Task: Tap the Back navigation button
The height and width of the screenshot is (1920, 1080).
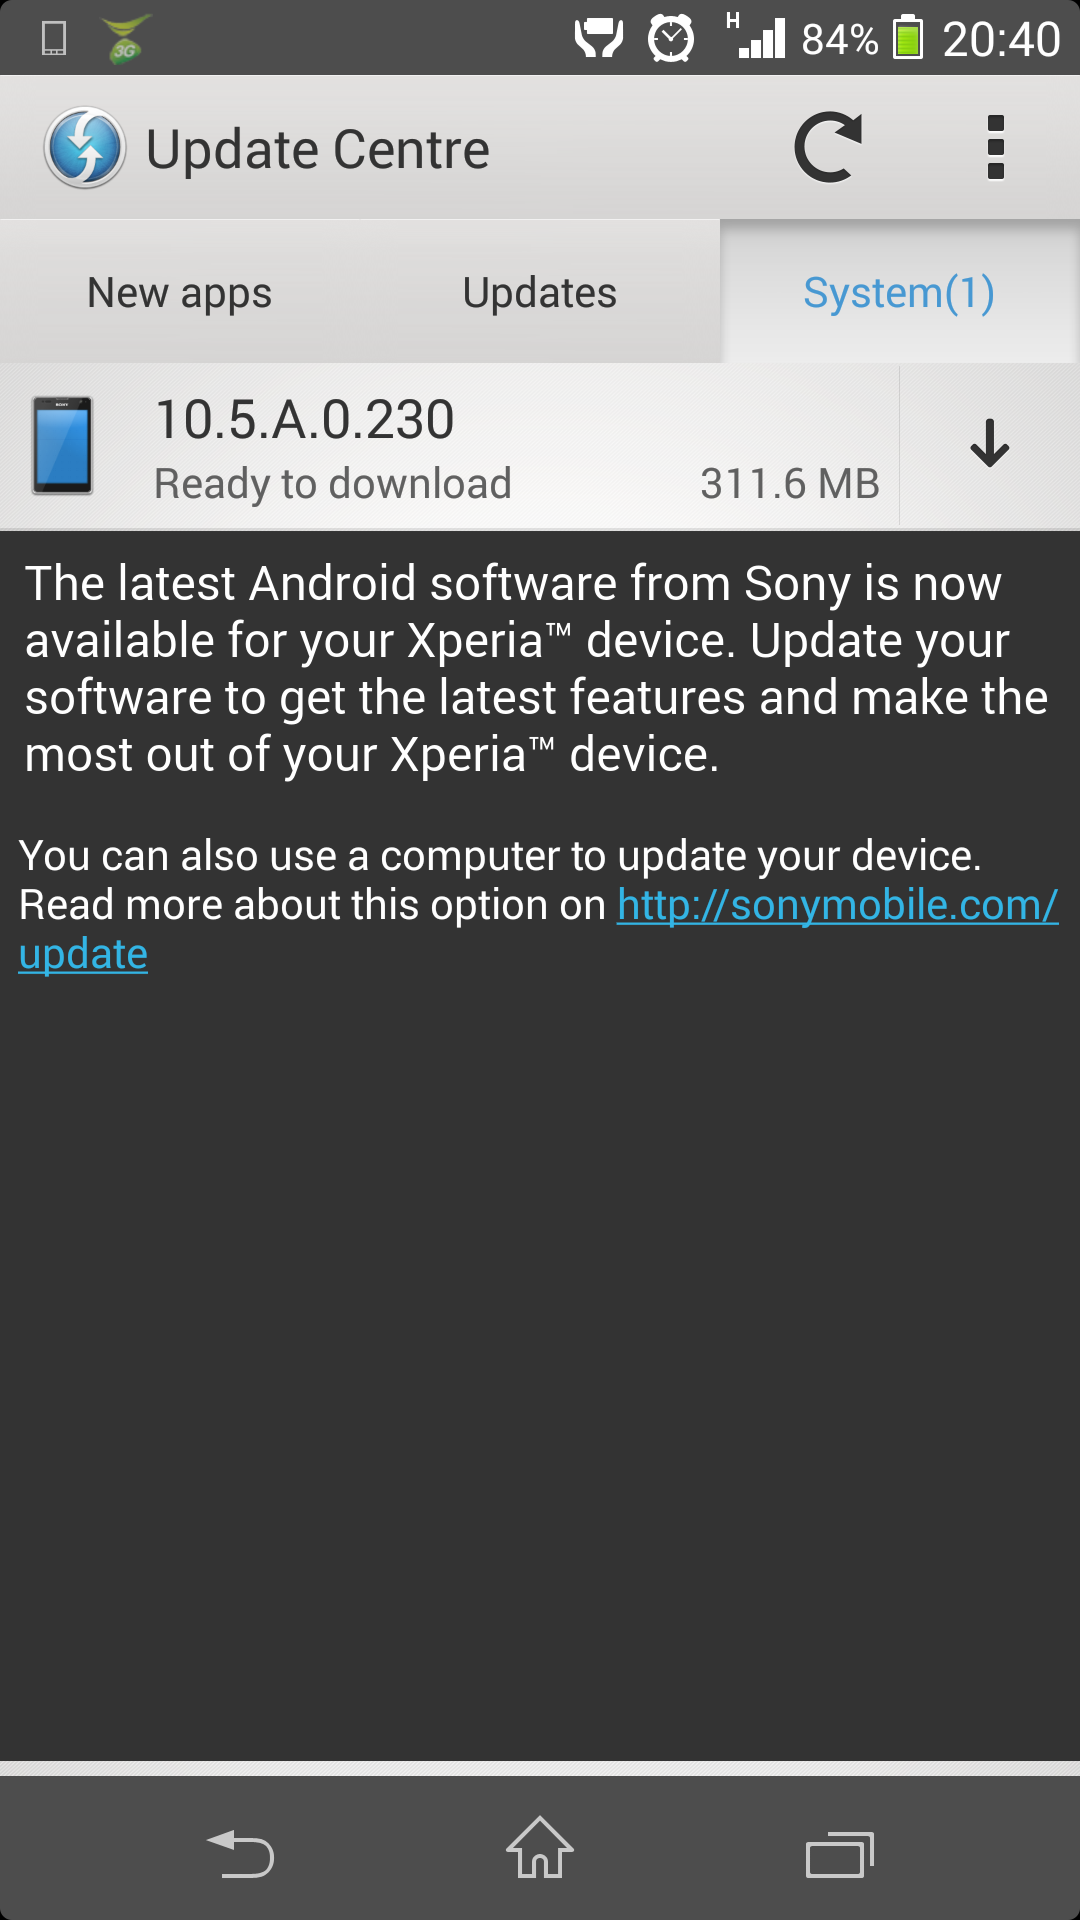Action: pyautogui.click(x=240, y=1852)
